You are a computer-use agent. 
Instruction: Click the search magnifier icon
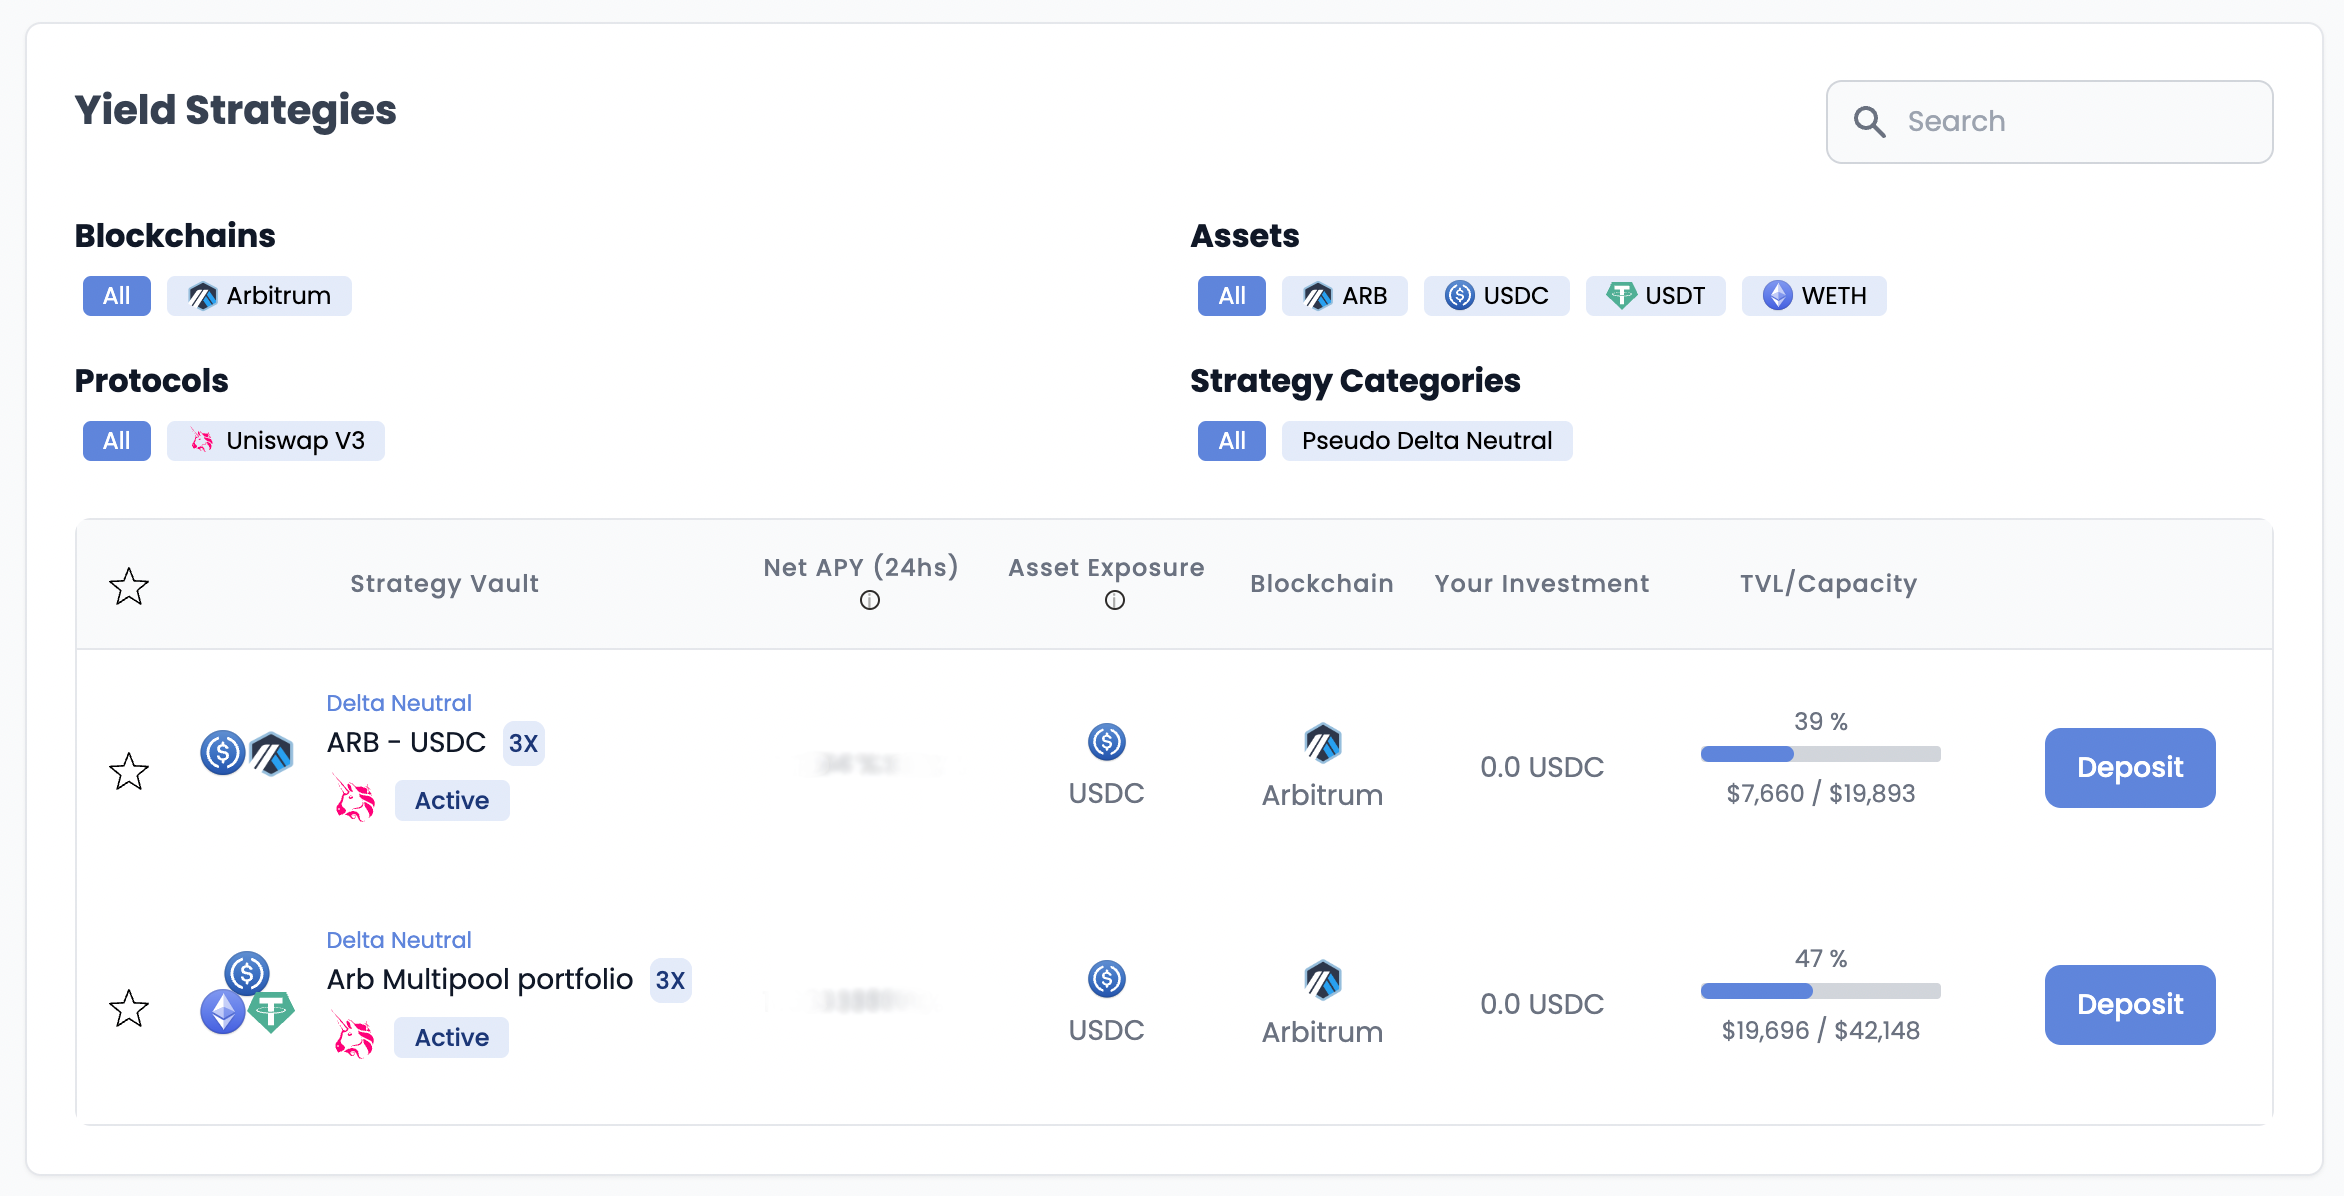point(1868,122)
